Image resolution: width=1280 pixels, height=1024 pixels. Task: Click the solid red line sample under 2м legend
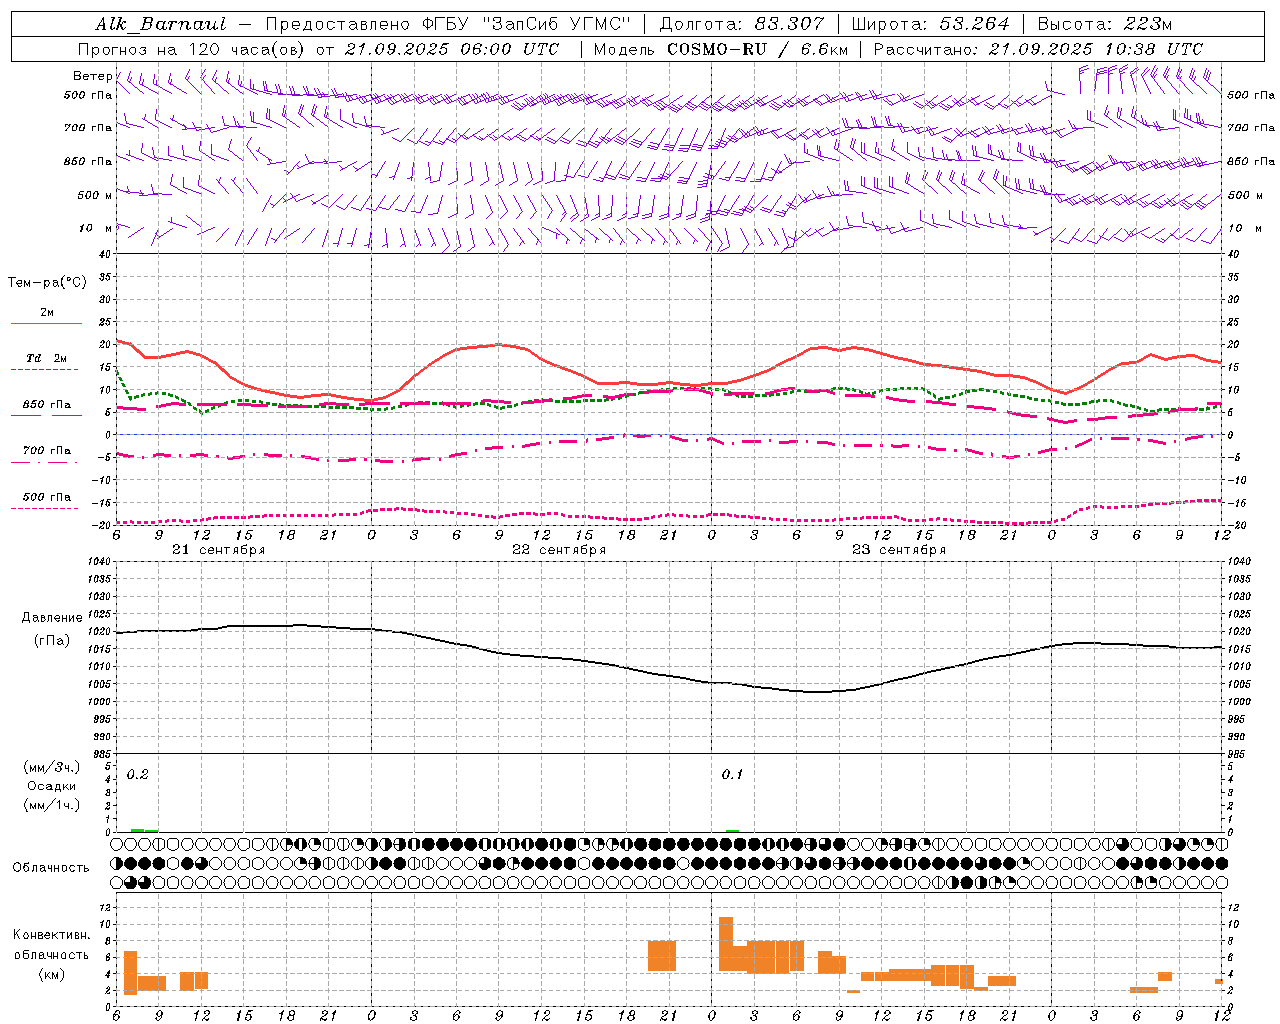tap(46, 323)
